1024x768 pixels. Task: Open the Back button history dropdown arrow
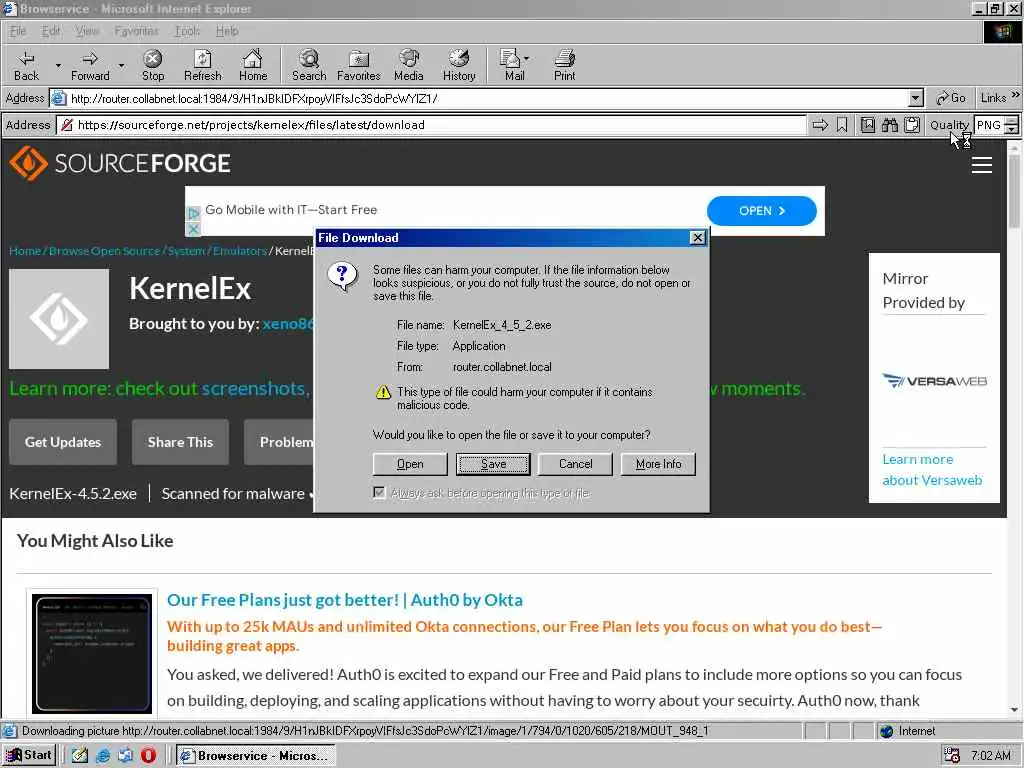58,65
